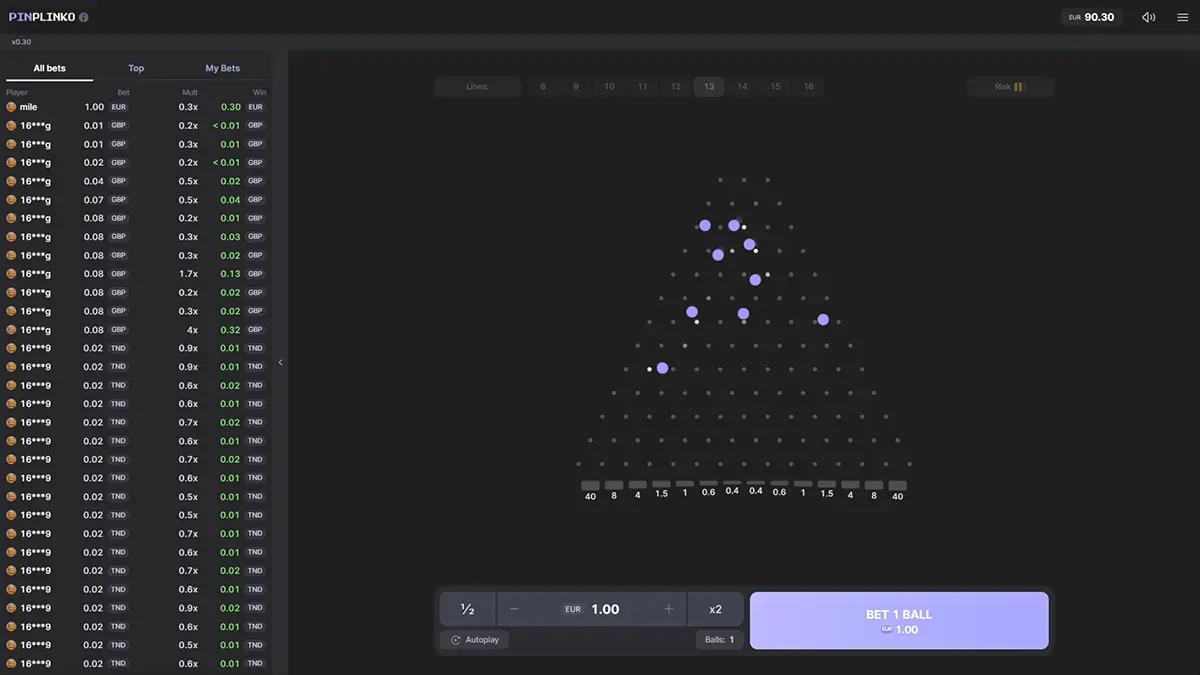
Task: Open the Balls count selector
Action: [719, 640]
